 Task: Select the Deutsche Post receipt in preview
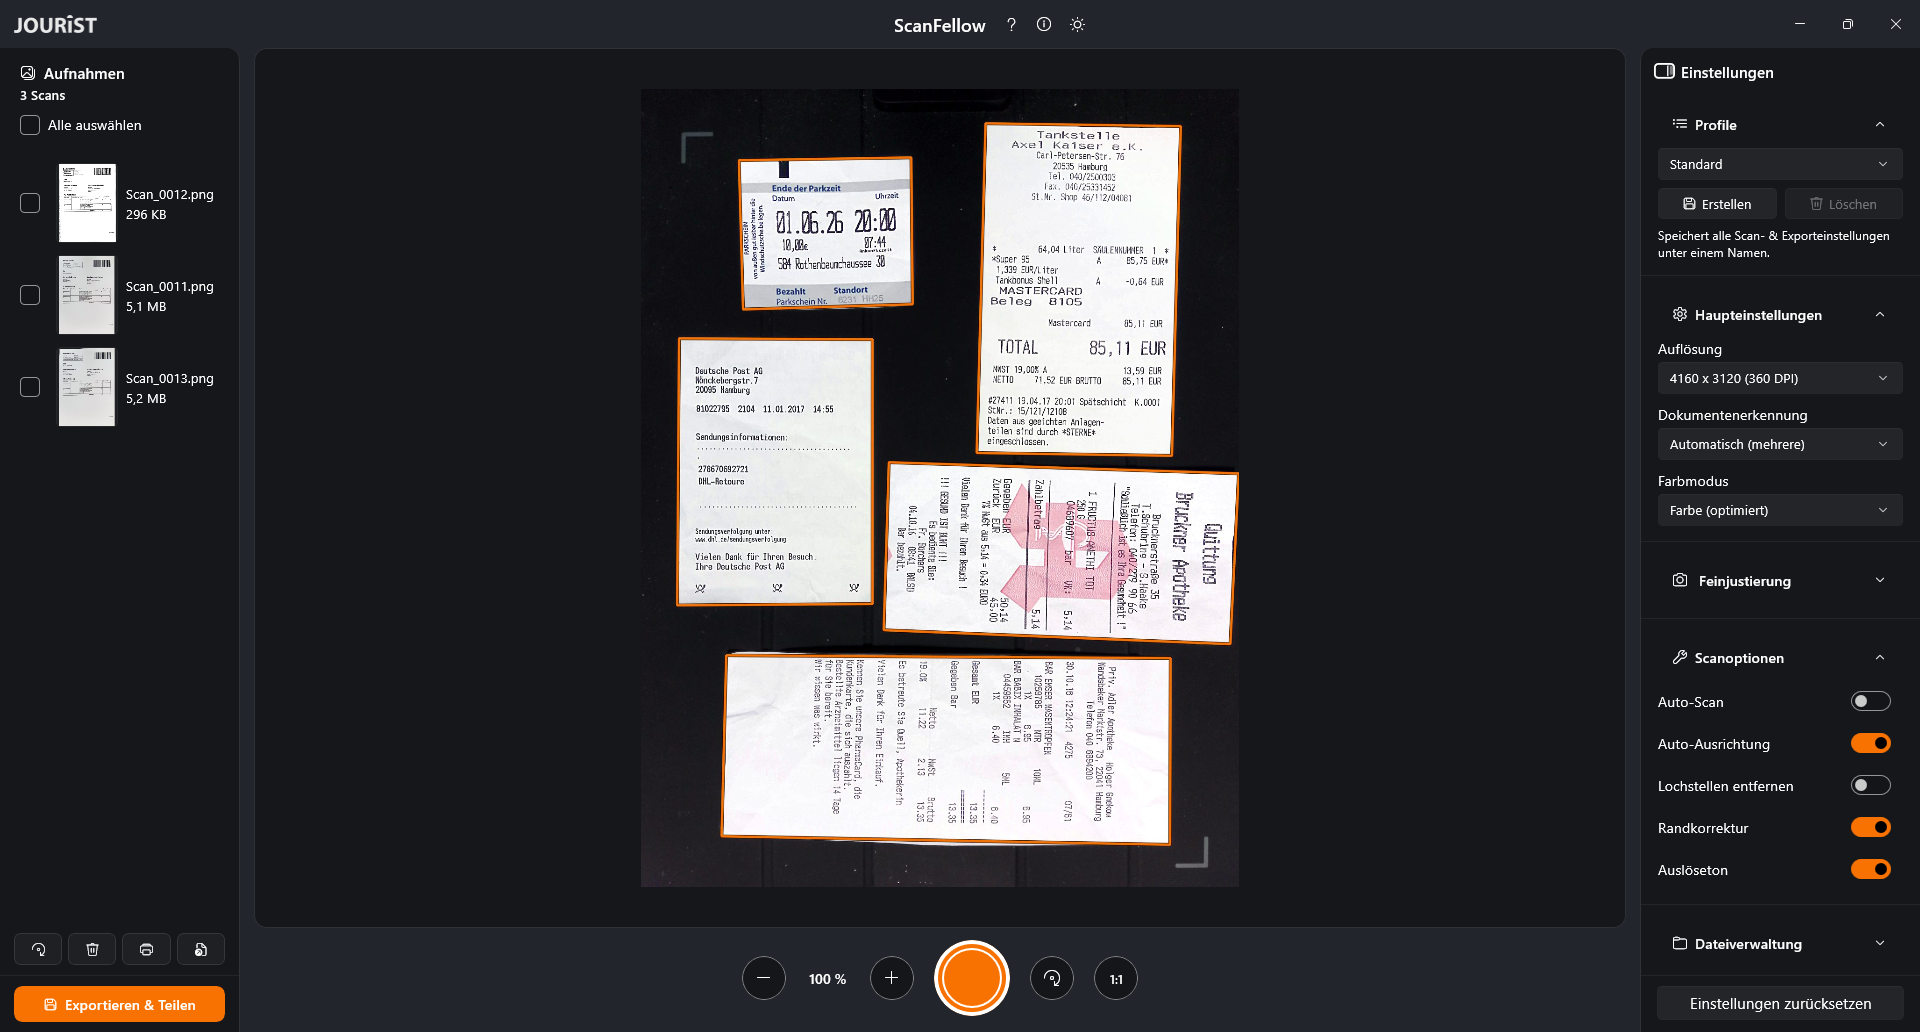click(x=775, y=472)
